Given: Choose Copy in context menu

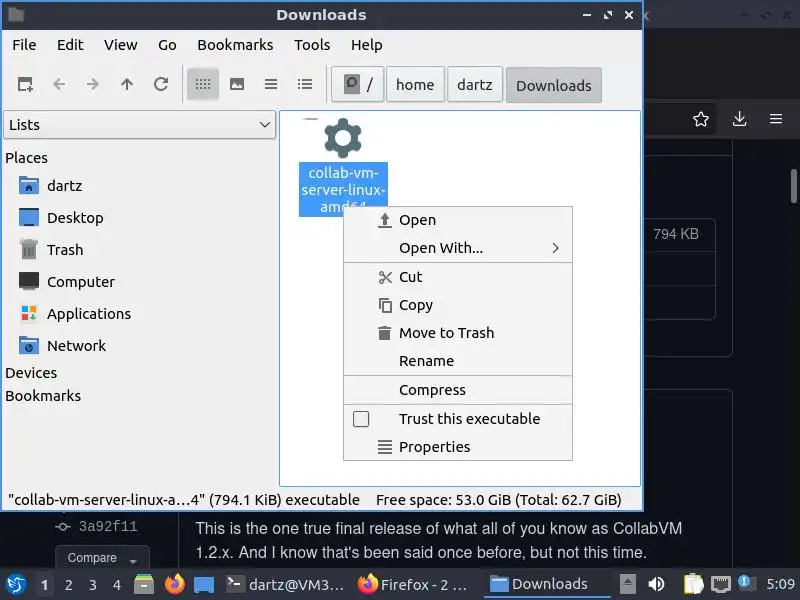Looking at the screenshot, I should 458,305.
